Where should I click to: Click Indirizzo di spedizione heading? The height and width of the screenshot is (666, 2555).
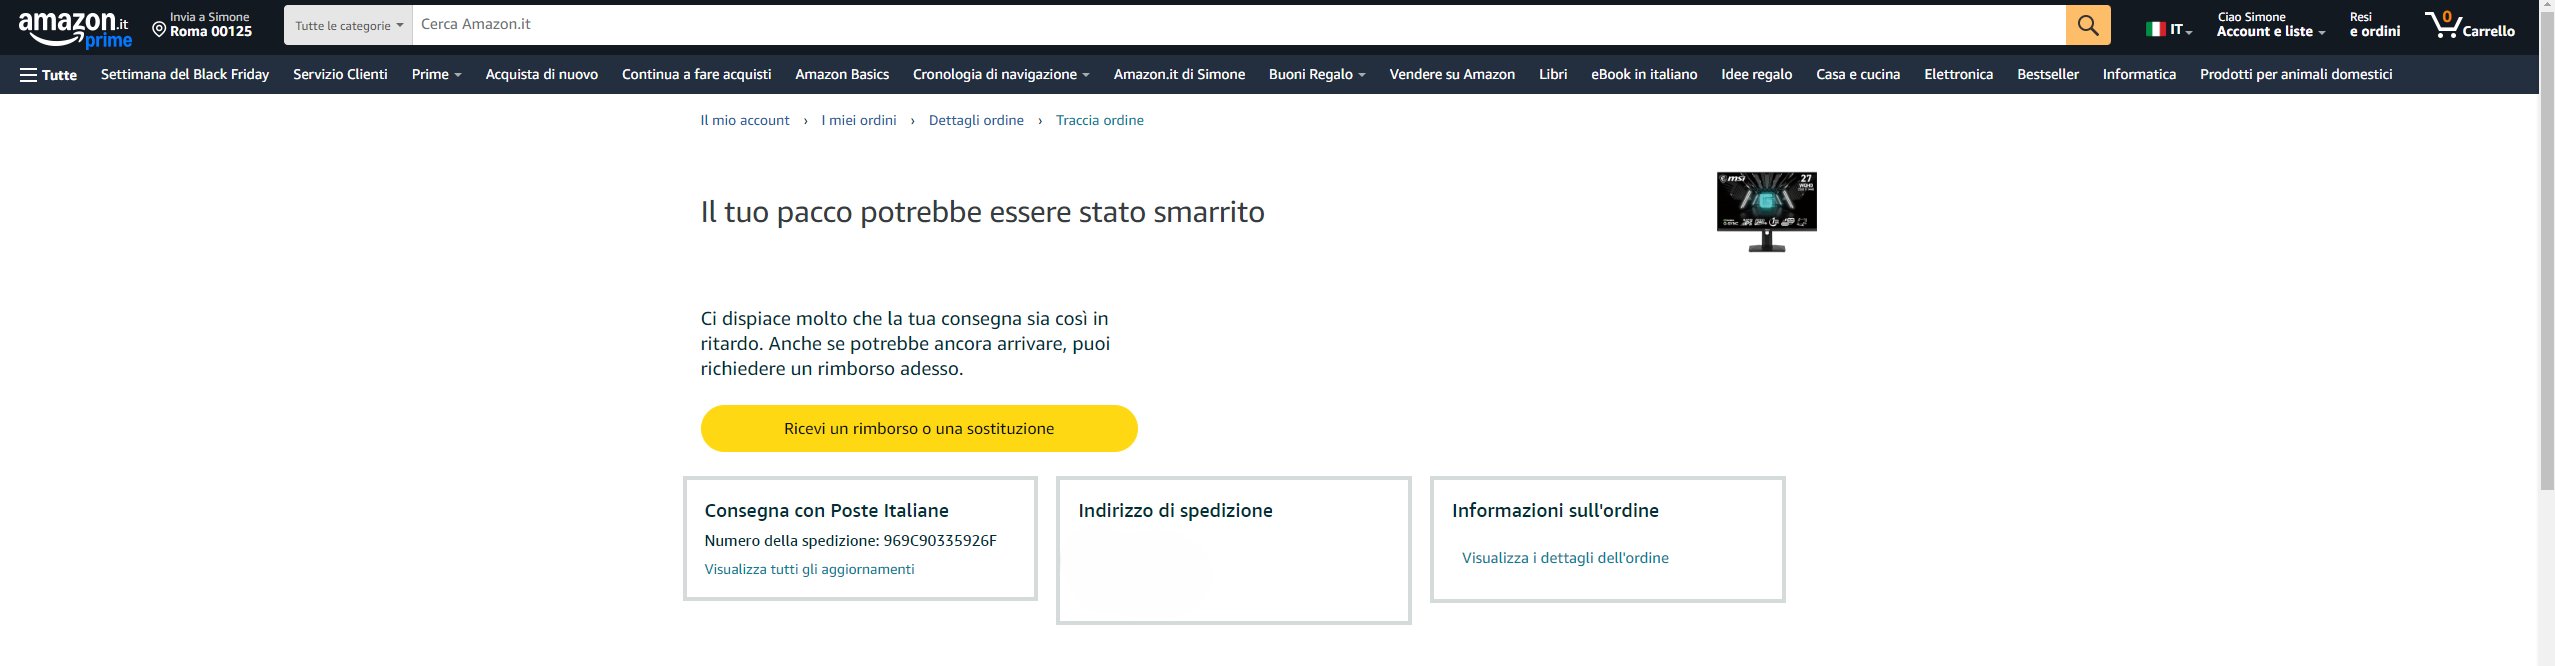tap(1175, 510)
